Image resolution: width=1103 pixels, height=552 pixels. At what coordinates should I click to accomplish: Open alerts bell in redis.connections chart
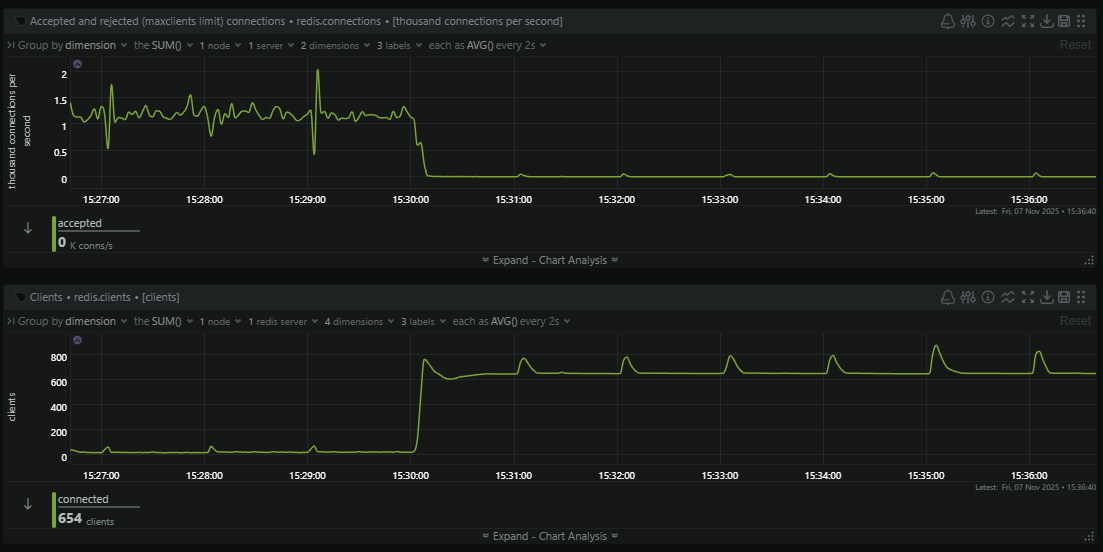click(x=948, y=21)
